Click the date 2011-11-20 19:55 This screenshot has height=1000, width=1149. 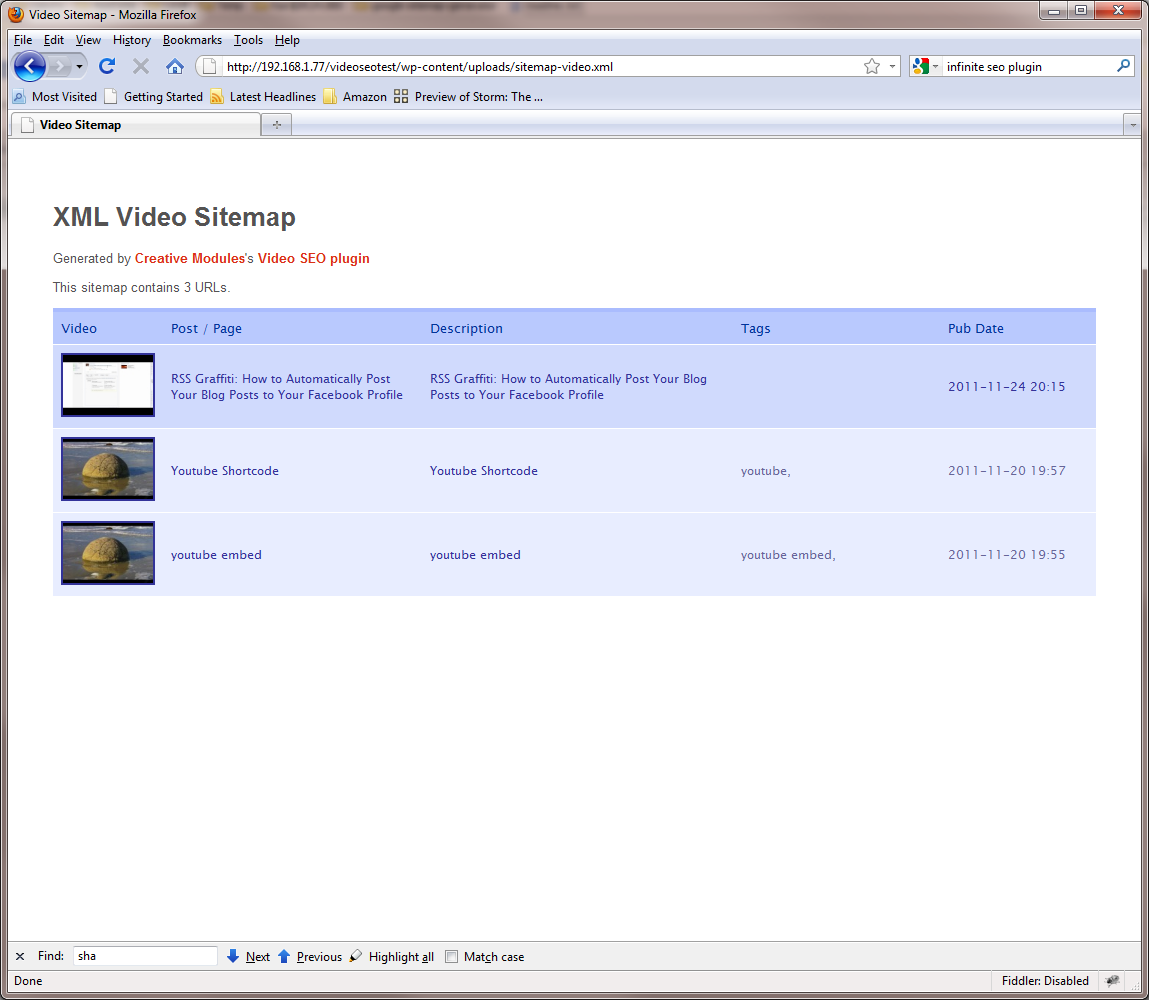point(1007,555)
